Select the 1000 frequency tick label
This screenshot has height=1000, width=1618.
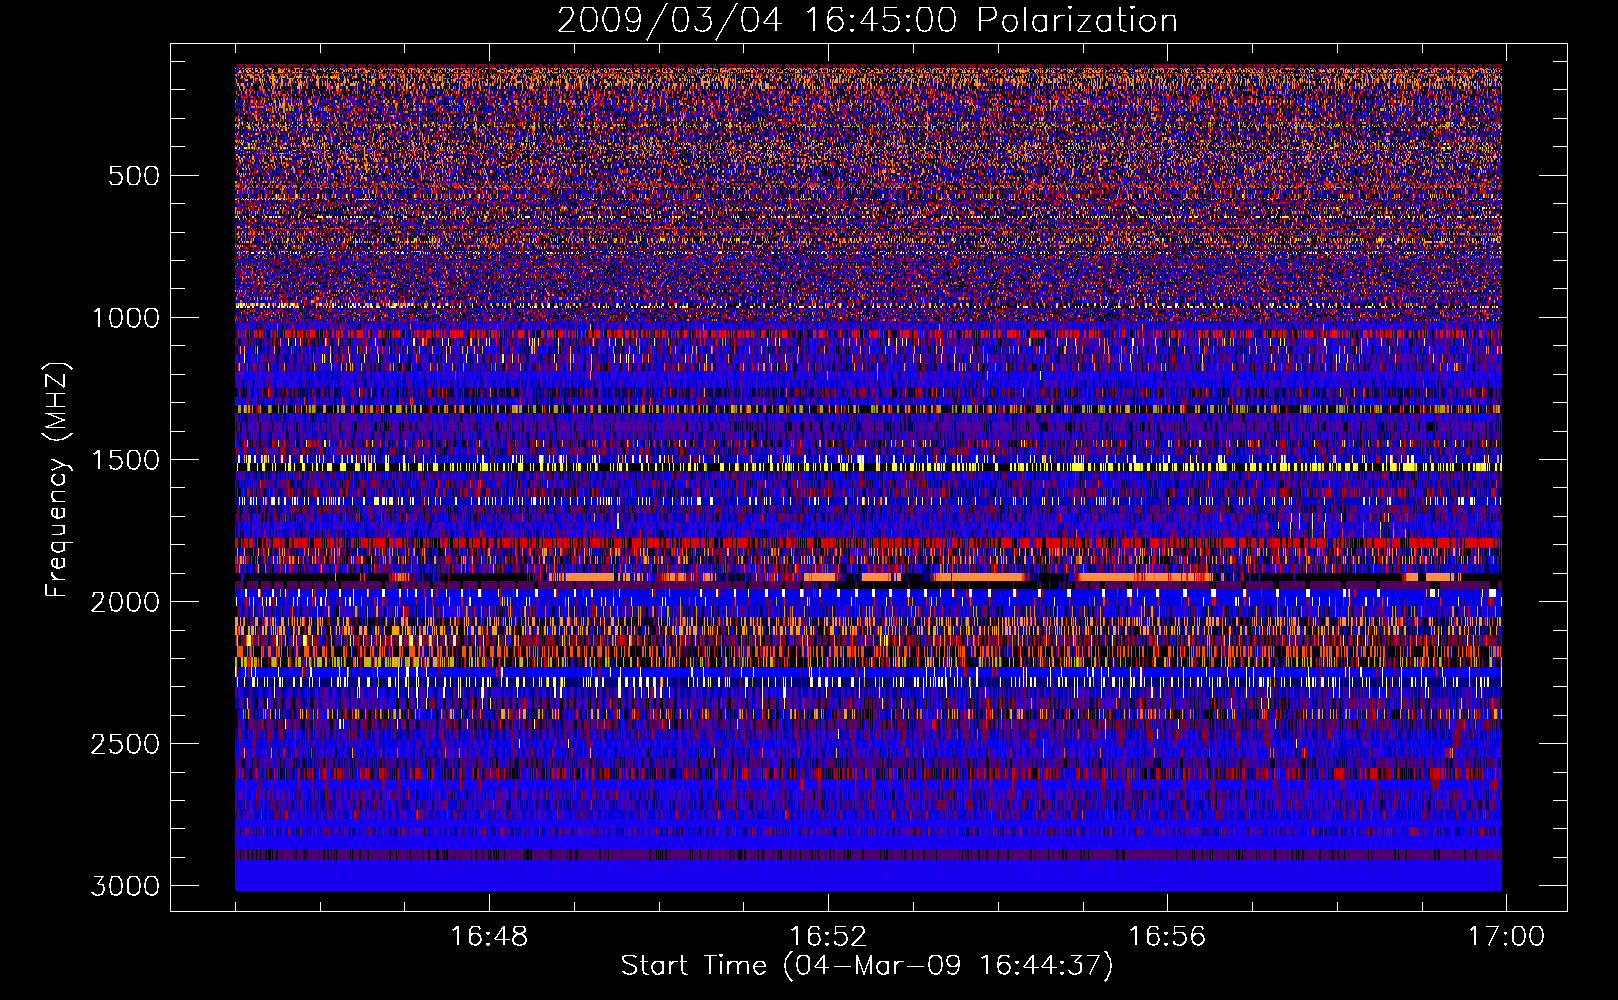coord(125,318)
